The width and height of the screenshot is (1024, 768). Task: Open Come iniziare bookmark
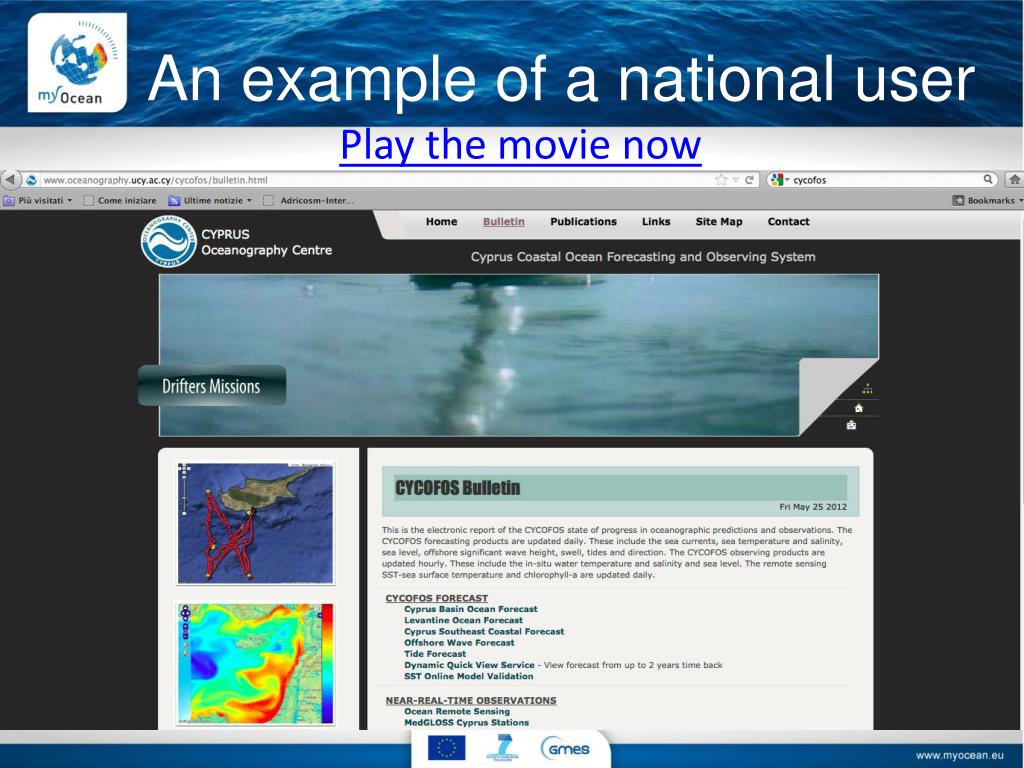tap(121, 200)
